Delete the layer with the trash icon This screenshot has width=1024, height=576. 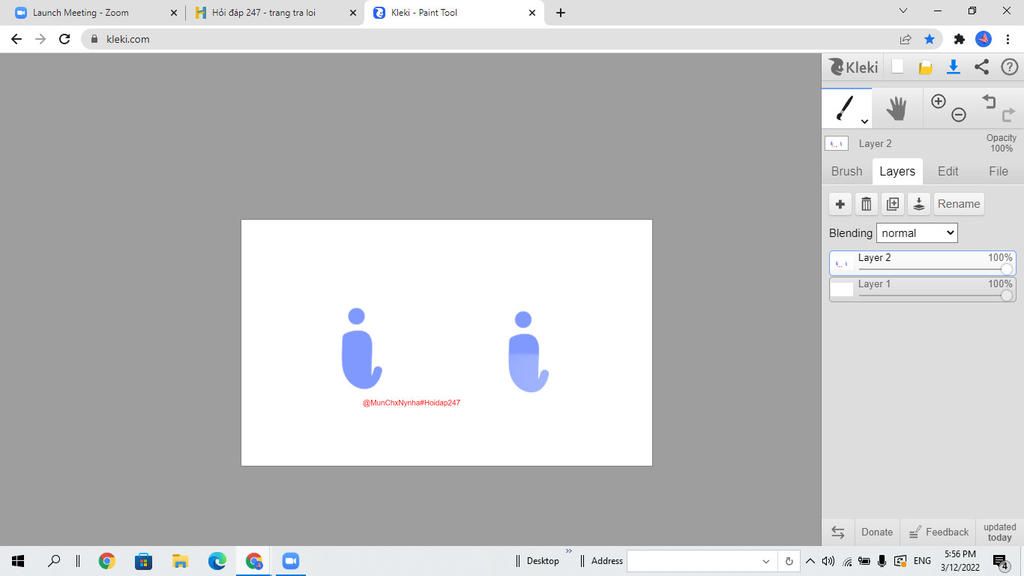(x=866, y=204)
